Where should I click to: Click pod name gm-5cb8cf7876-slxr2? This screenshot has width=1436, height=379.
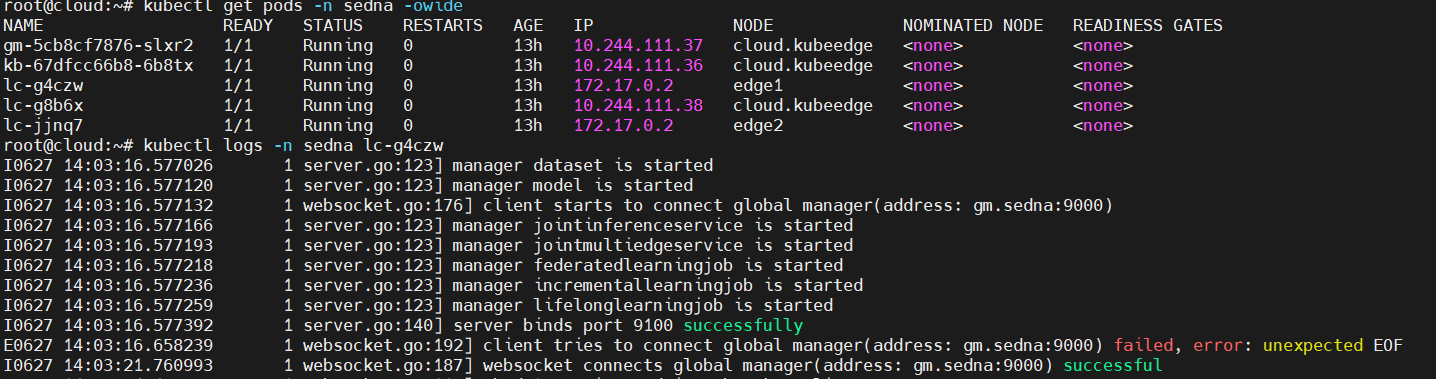pyautogui.click(x=98, y=46)
